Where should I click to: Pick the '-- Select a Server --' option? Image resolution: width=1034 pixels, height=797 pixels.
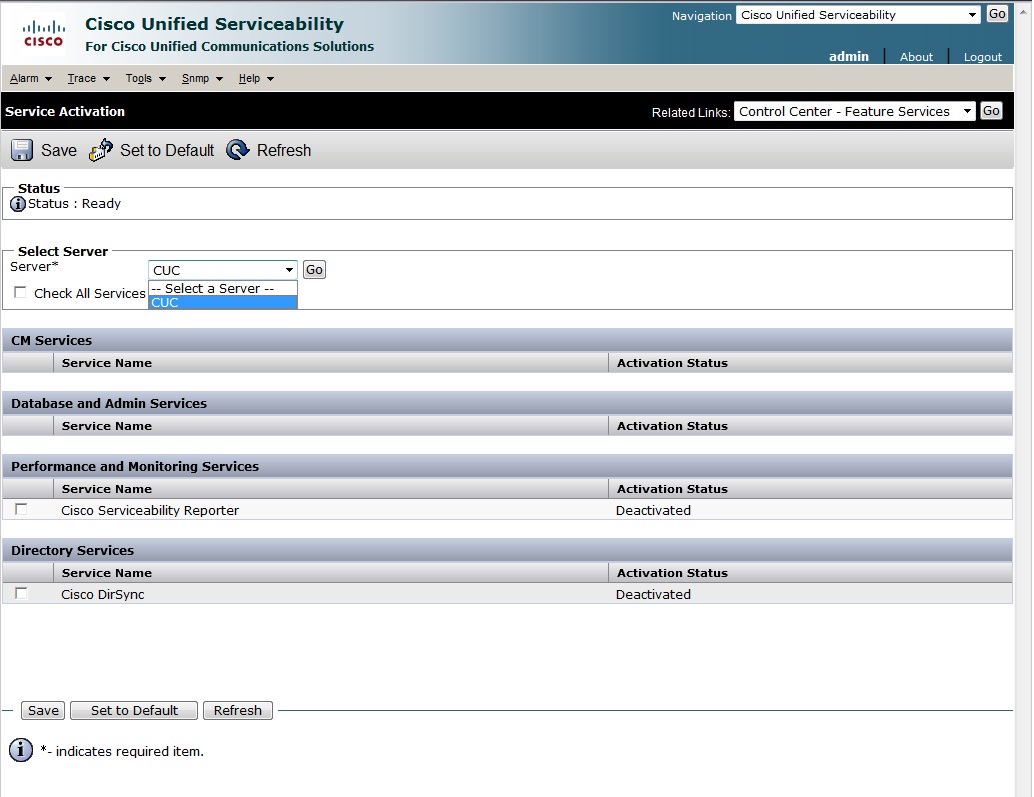tap(222, 288)
